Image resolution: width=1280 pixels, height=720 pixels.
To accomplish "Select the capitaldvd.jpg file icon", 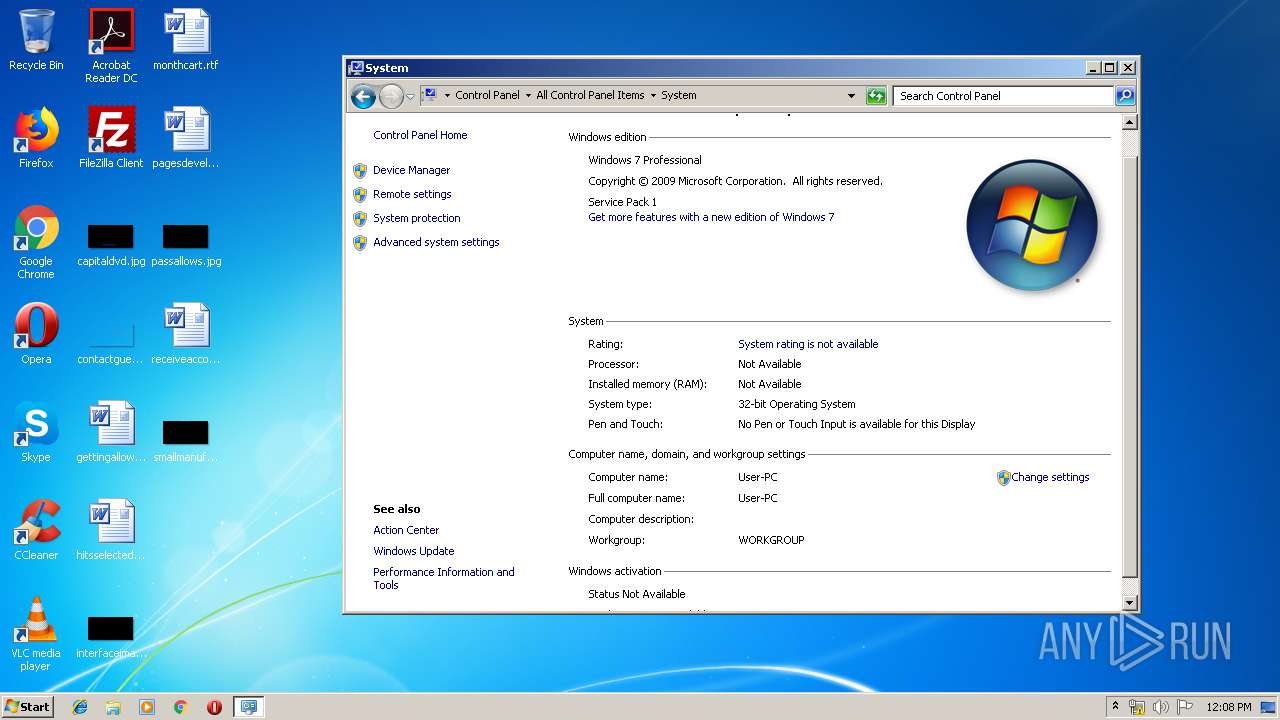I will [111, 246].
